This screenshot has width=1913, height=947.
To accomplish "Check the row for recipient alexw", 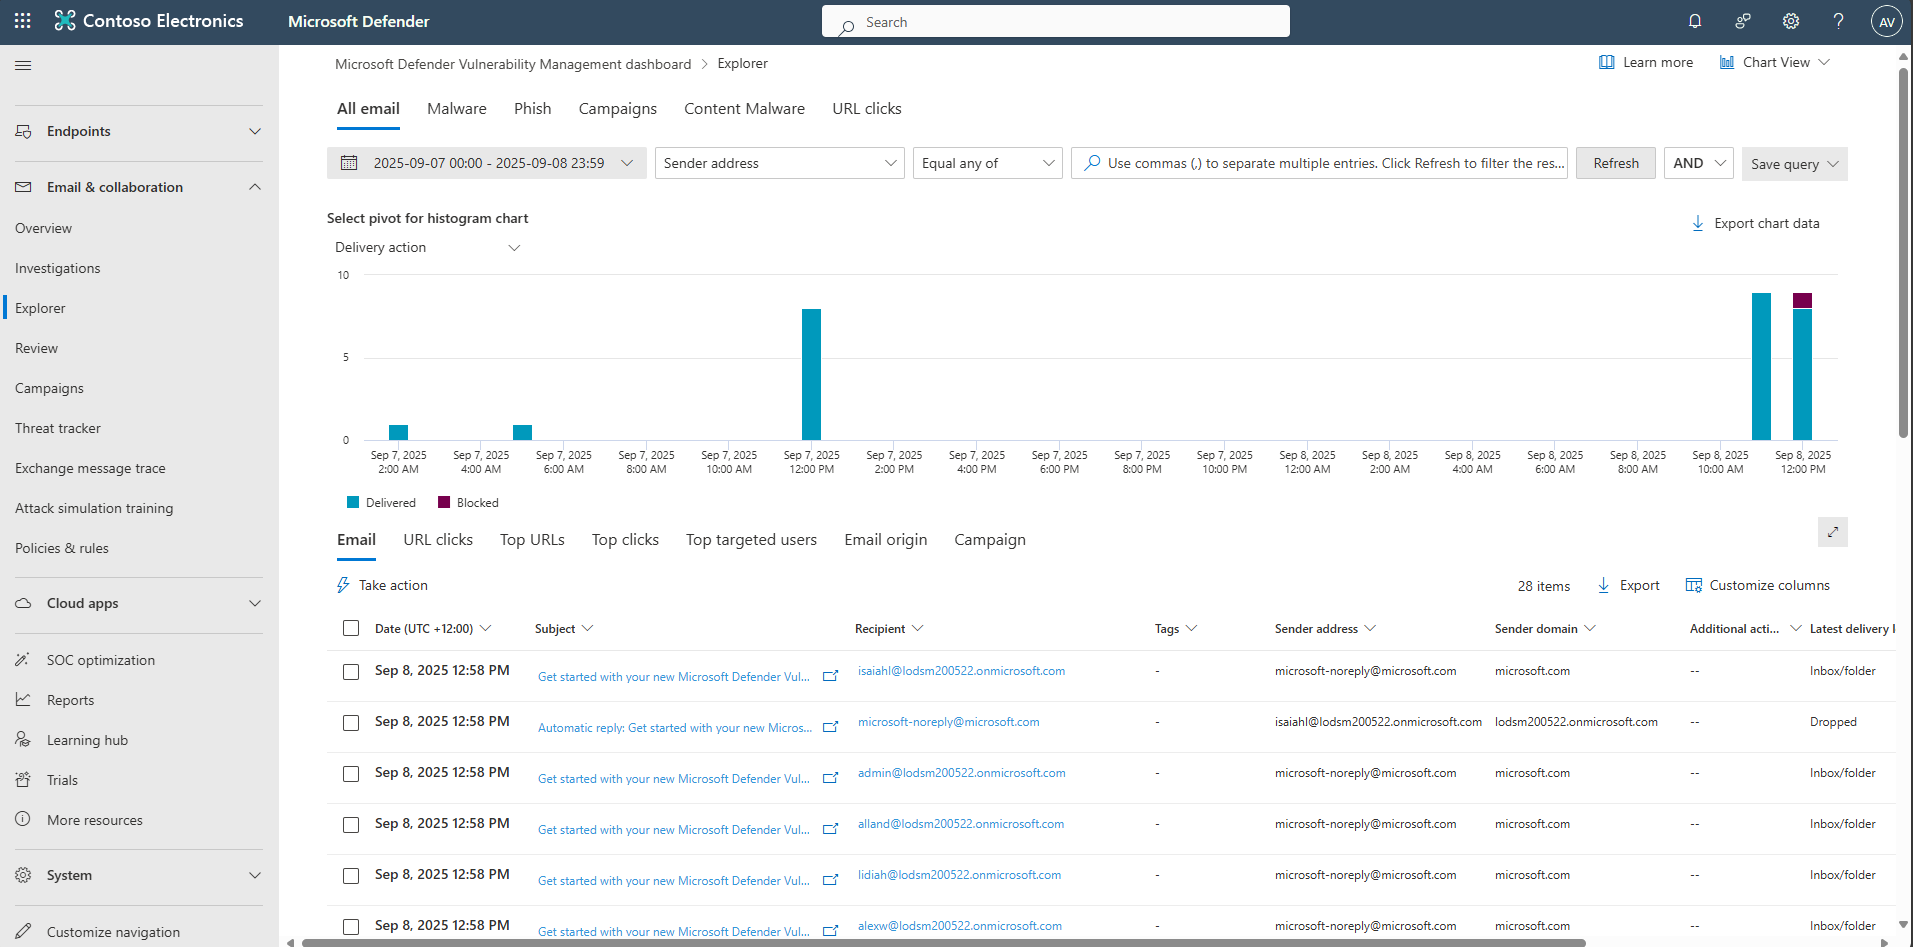I will coord(351,927).
